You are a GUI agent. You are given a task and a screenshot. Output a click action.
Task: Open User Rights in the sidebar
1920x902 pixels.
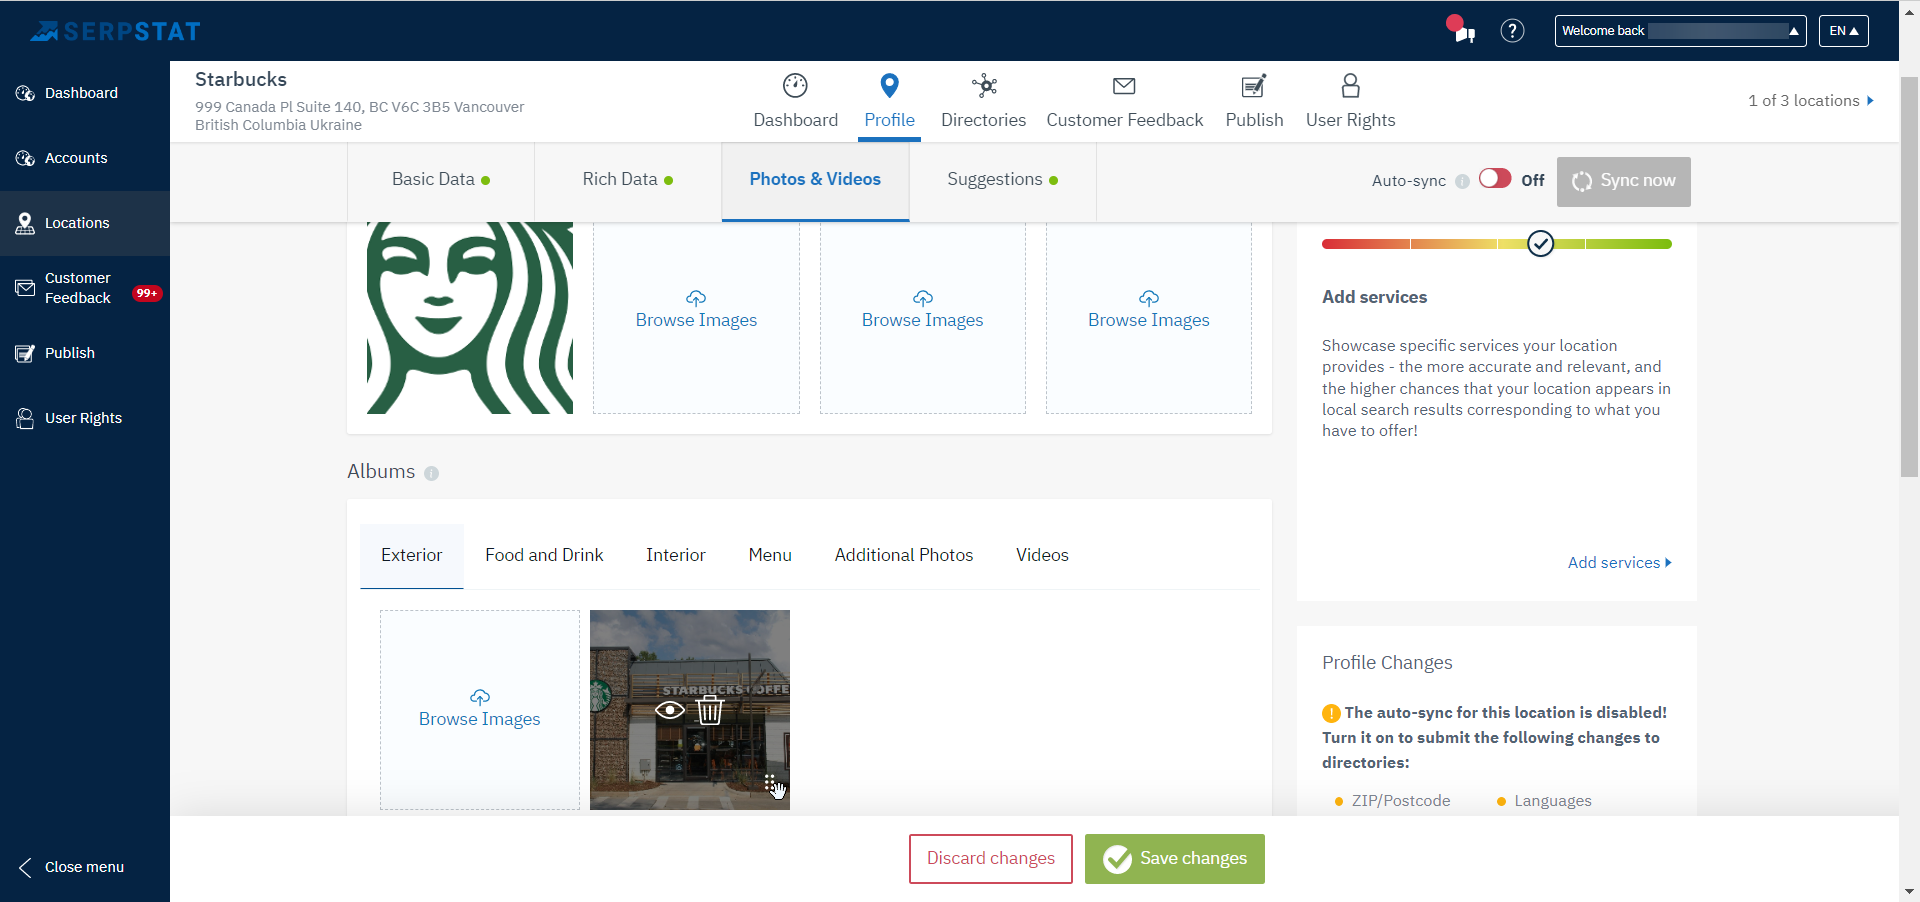tap(83, 418)
